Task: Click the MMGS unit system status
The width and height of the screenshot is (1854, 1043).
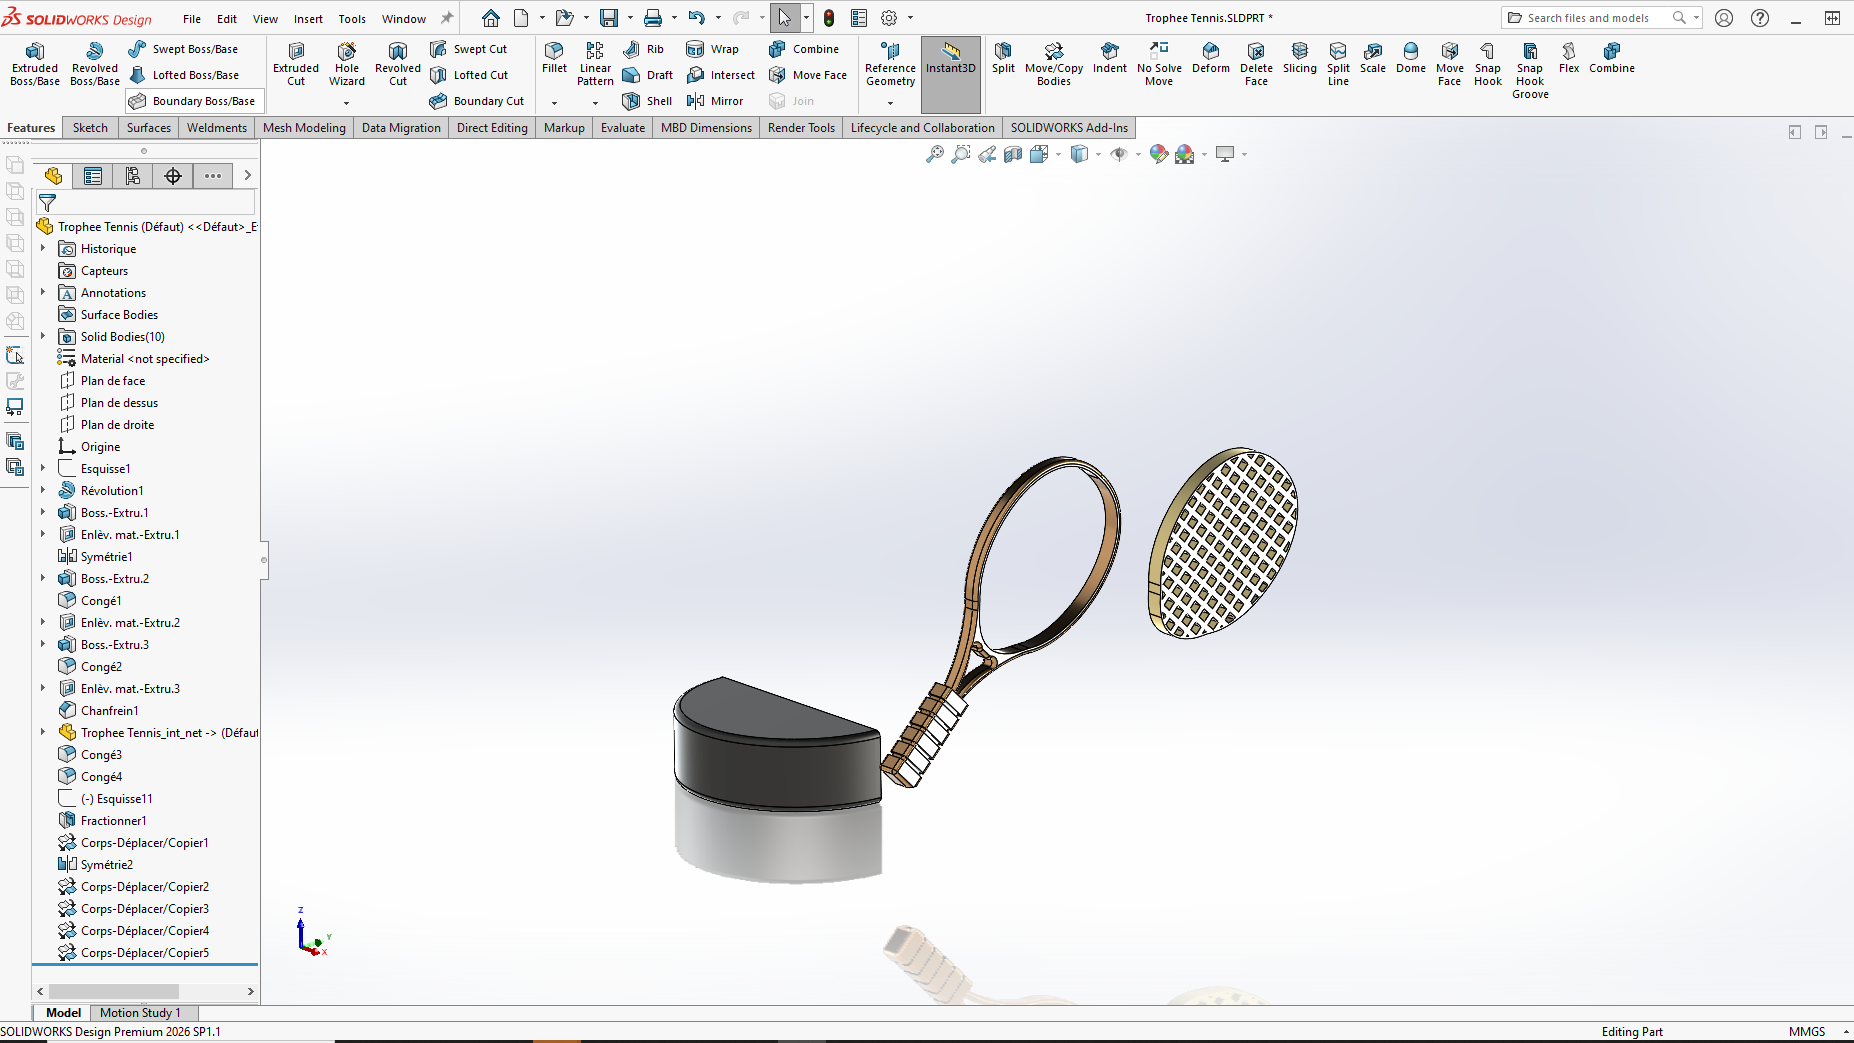Action: click(x=1807, y=1032)
